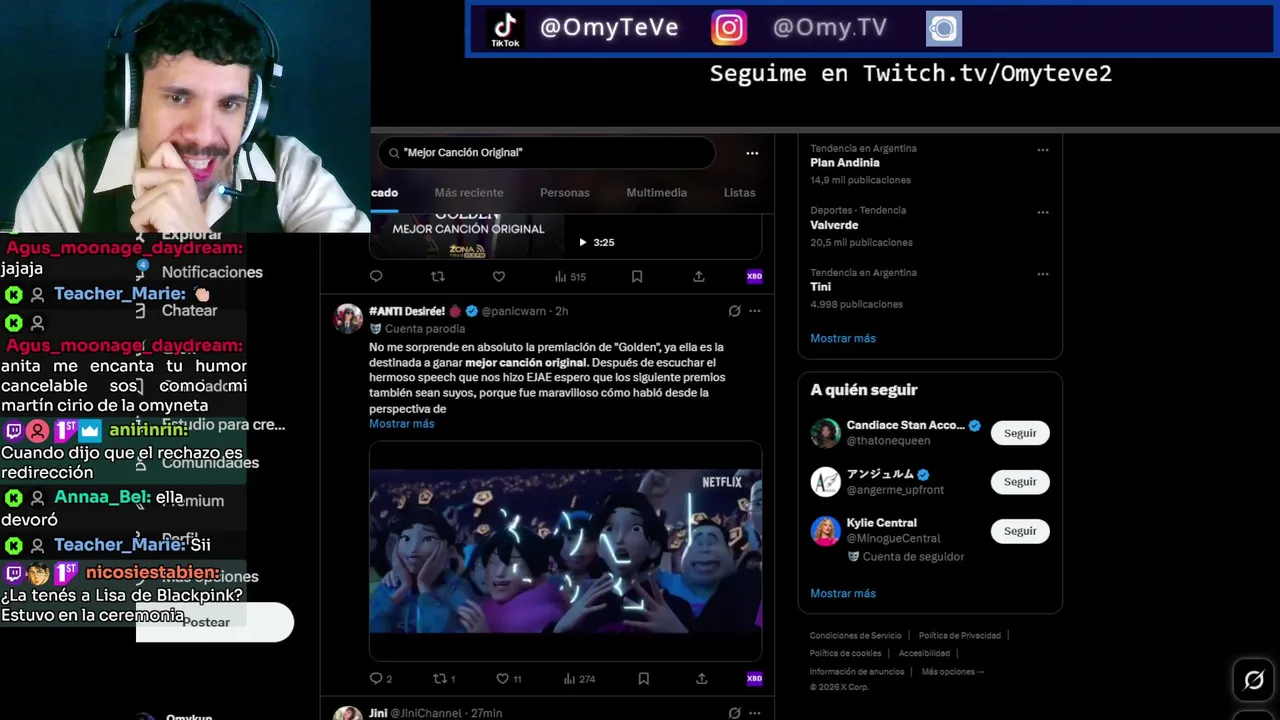Share the panicwarn post
This screenshot has height=720, width=1280.
701,679
